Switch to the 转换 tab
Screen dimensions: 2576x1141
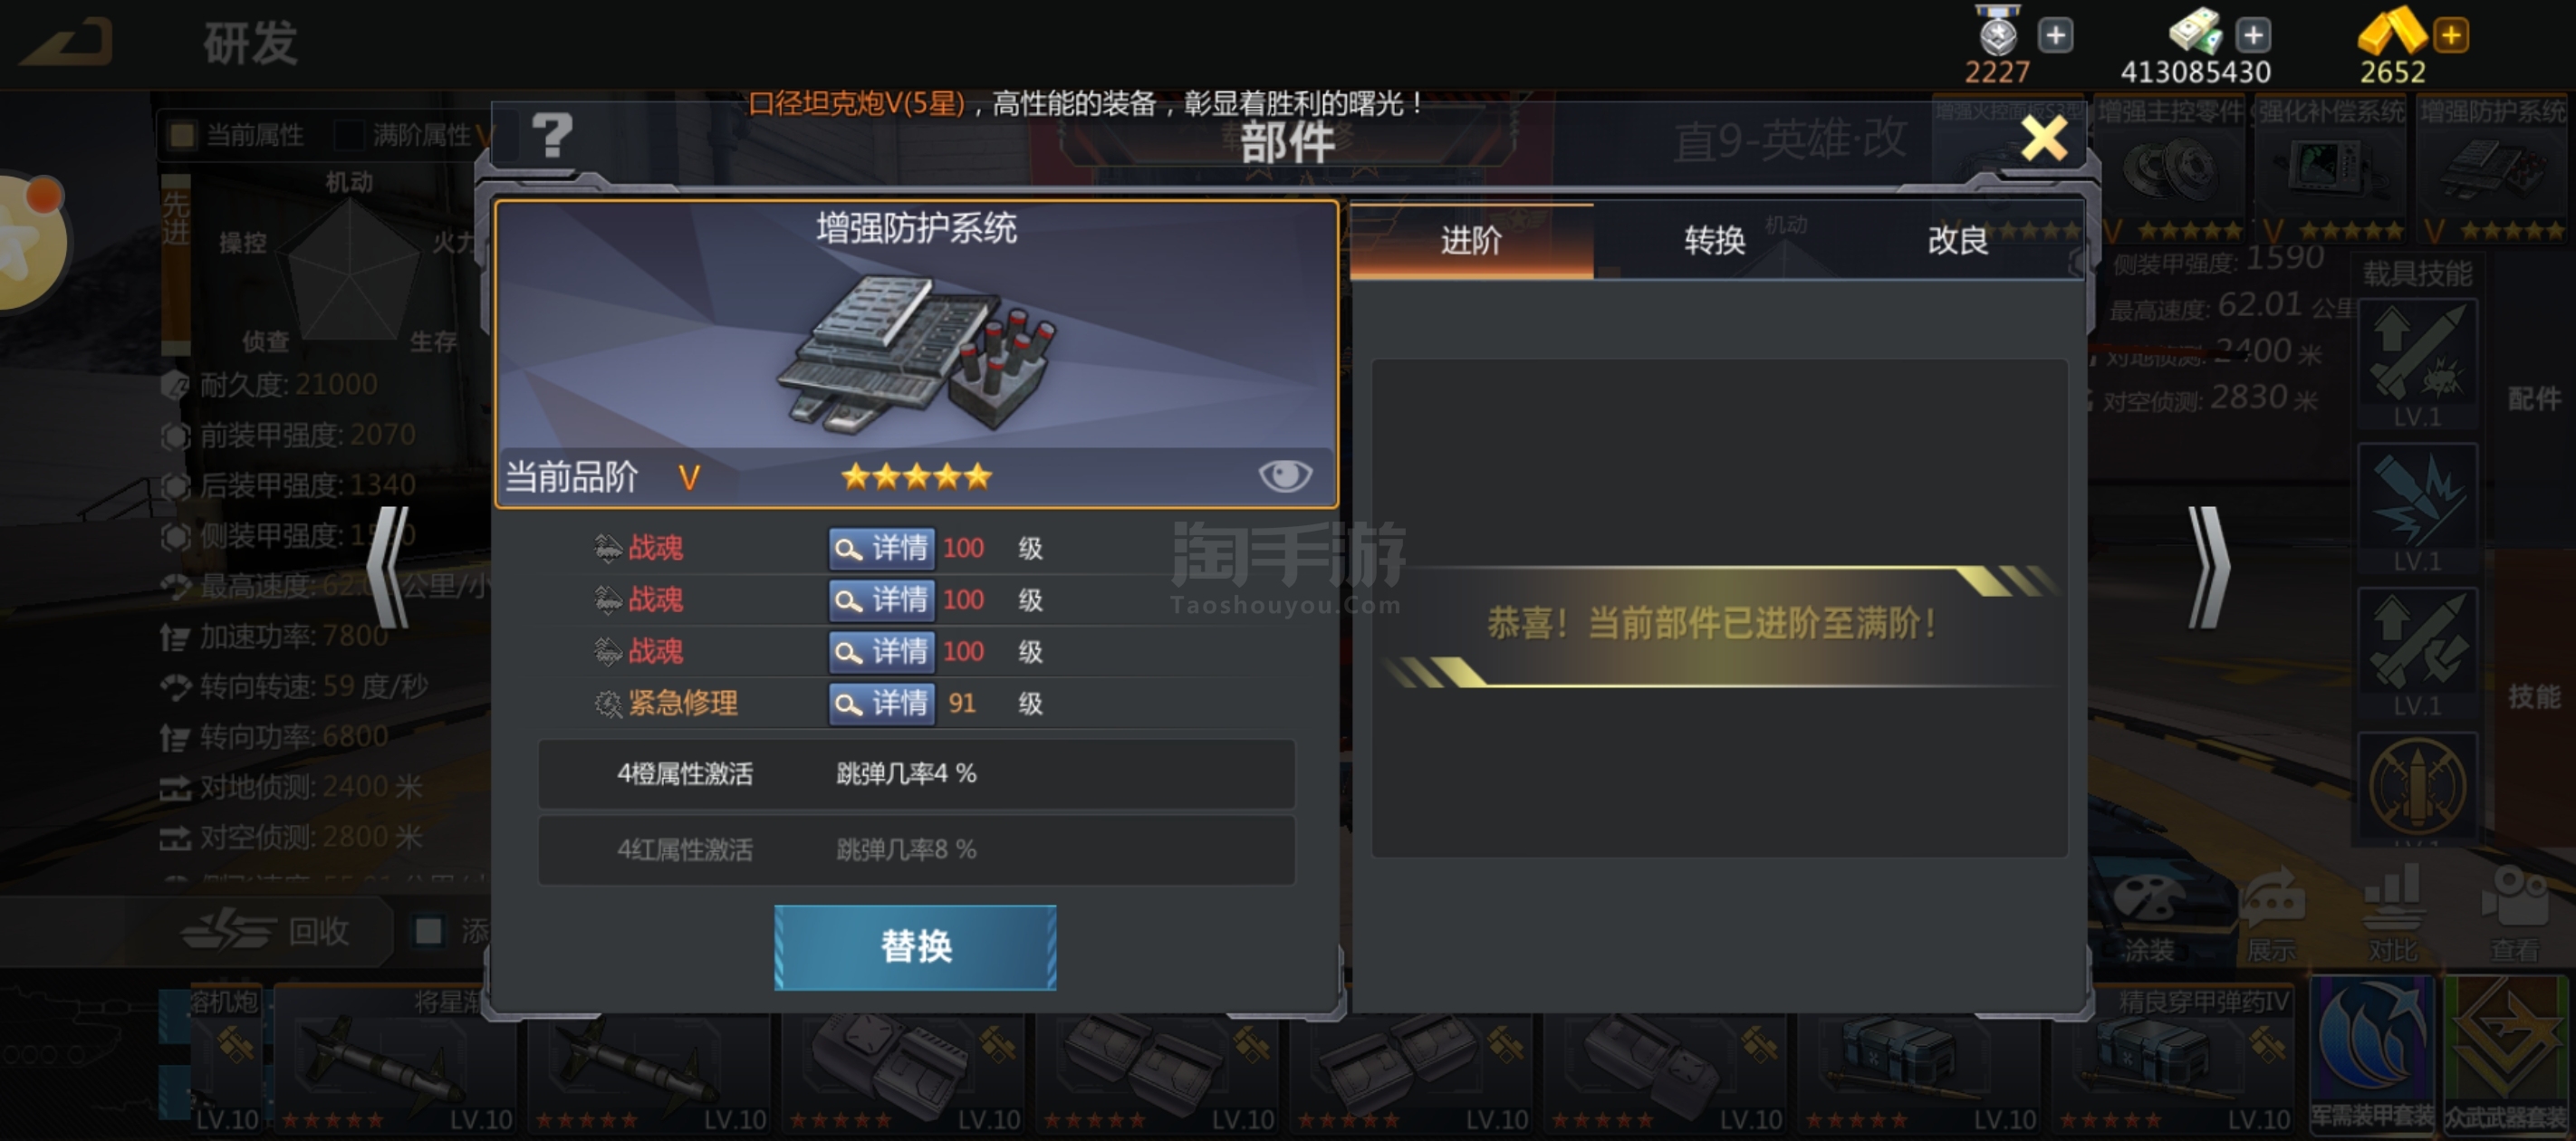[x=1714, y=240]
